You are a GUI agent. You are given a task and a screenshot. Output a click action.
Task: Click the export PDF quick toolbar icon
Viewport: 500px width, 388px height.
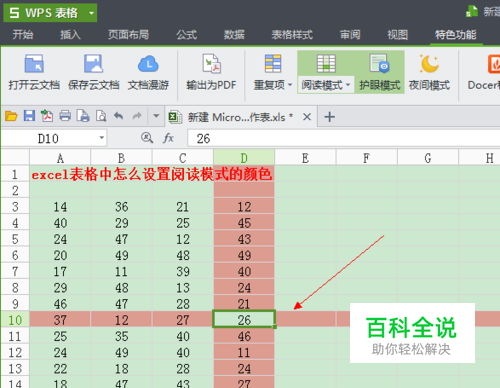[47, 116]
